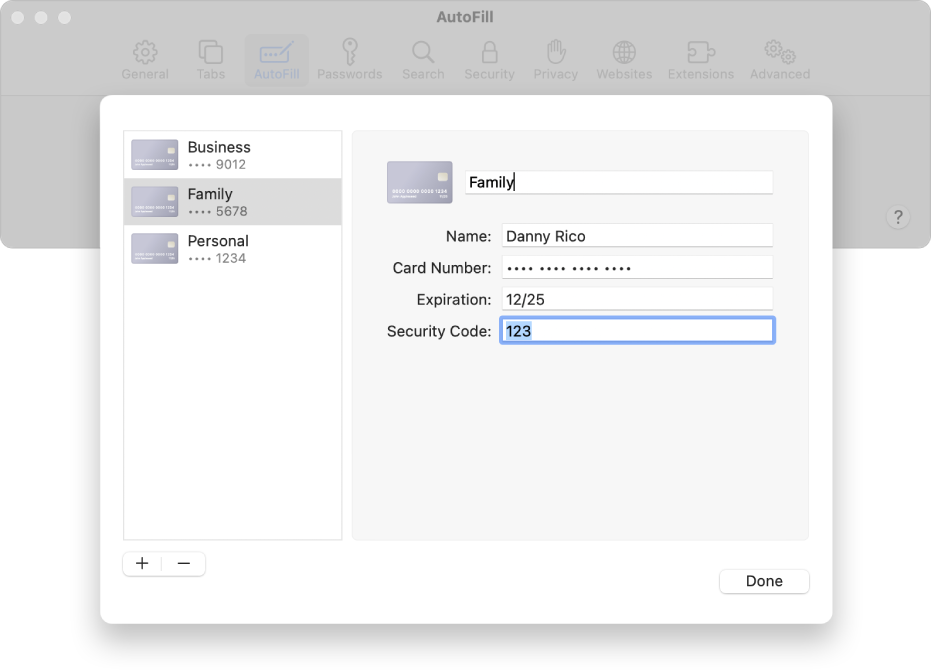The width and height of the screenshot is (932, 670).
Task: Open the General preferences tab
Action: point(145,60)
